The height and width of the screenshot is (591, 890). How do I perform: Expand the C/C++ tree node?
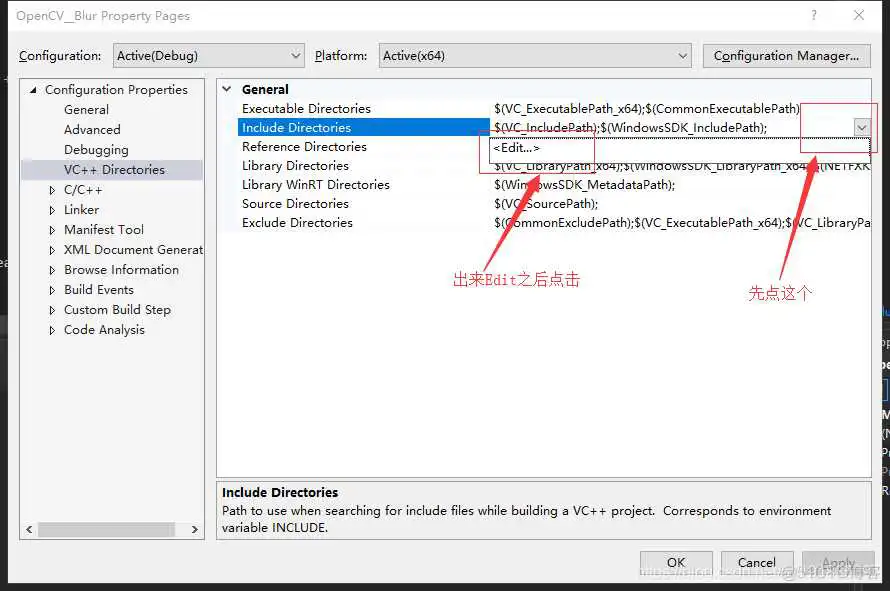(52, 190)
